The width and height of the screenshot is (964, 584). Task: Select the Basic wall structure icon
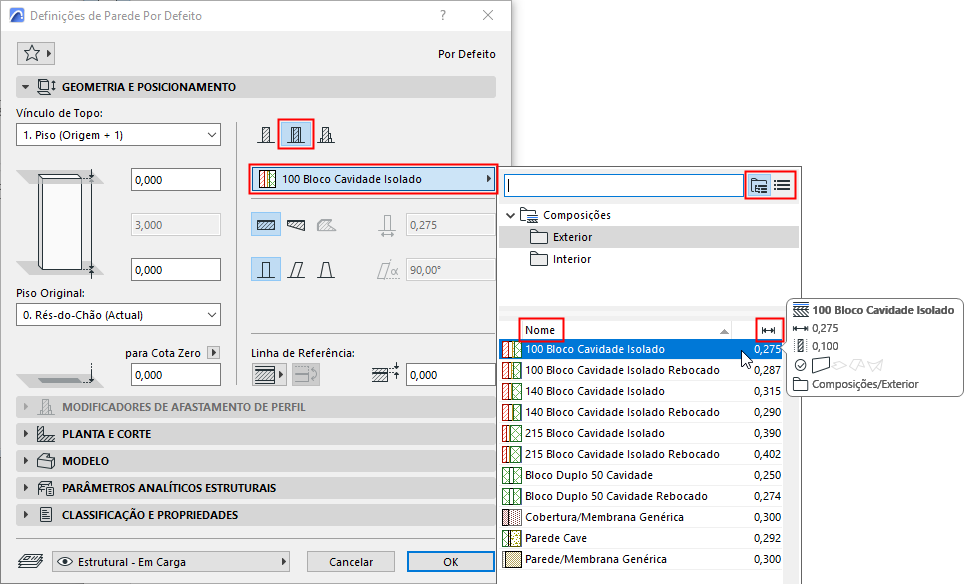266,135
